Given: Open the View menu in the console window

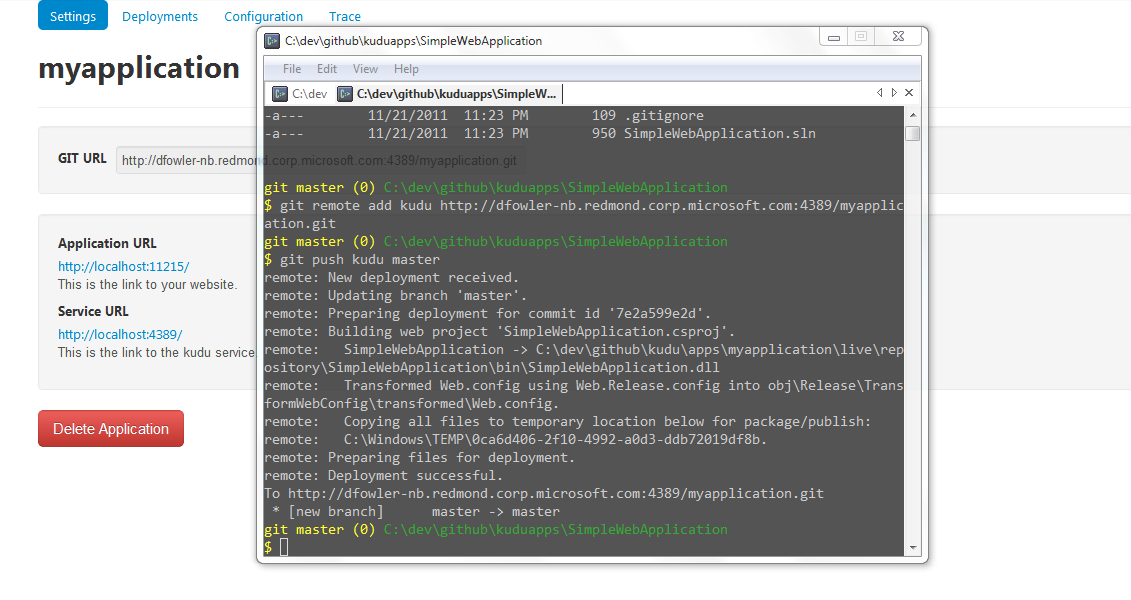Looking at the screenshot, I should click(x=365, y=69).
